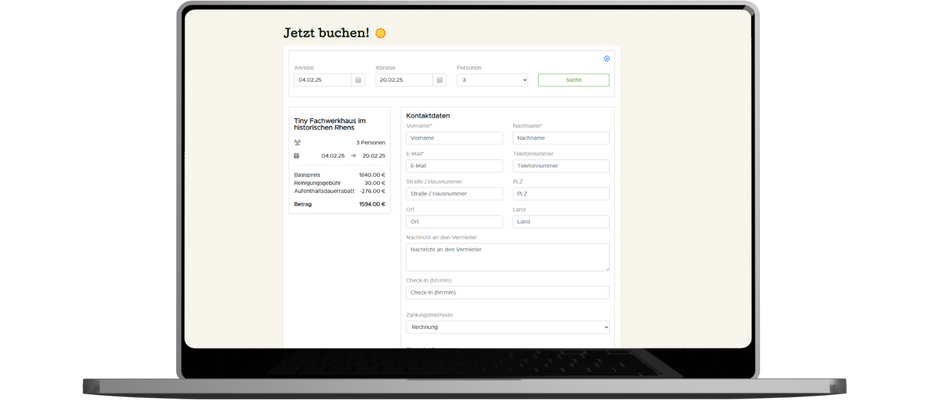Click the Reinigungsgebühr amount 30.00 €
The image size is (930, 400).
tap(375, 183)
